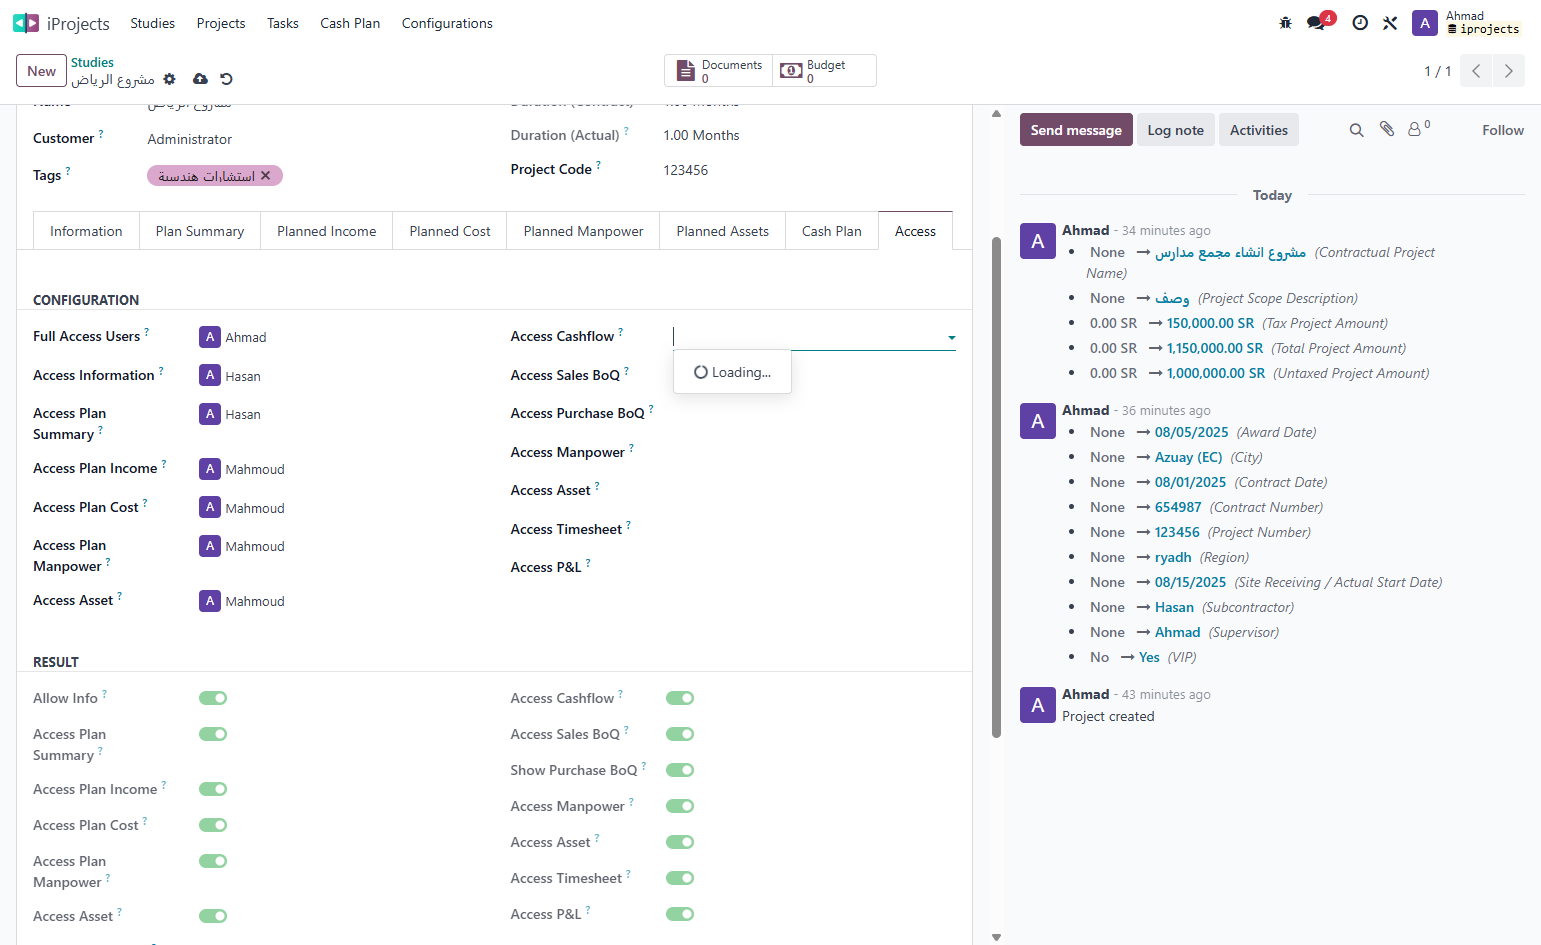Toggle the result Access Plan Income switch

point(213,789)
